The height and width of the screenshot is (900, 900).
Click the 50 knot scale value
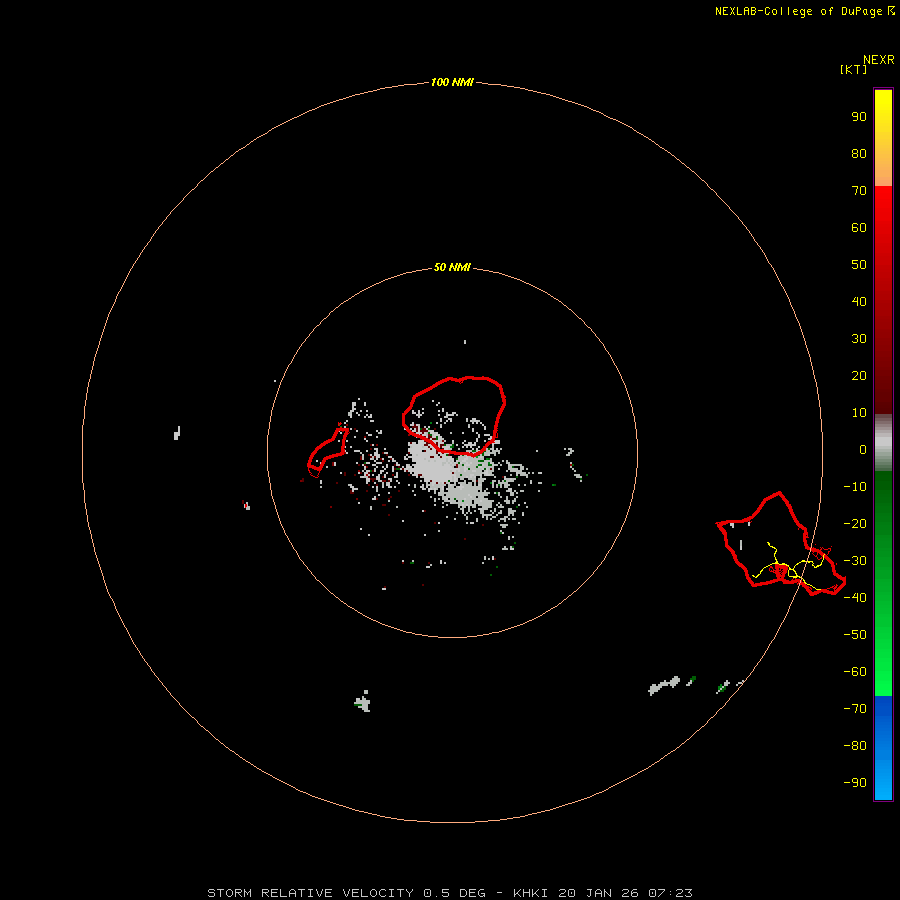click(x=859, y=265)
